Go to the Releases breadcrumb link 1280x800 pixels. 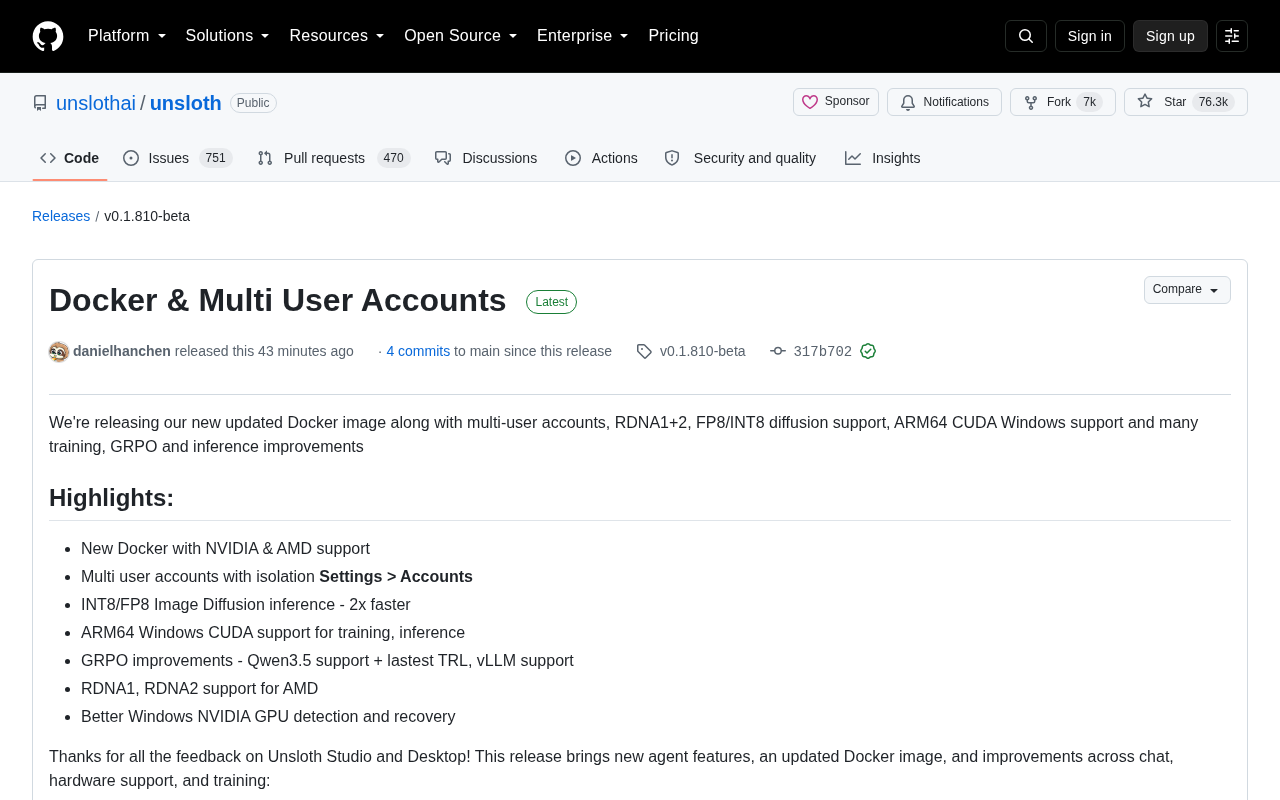point(61,216)
